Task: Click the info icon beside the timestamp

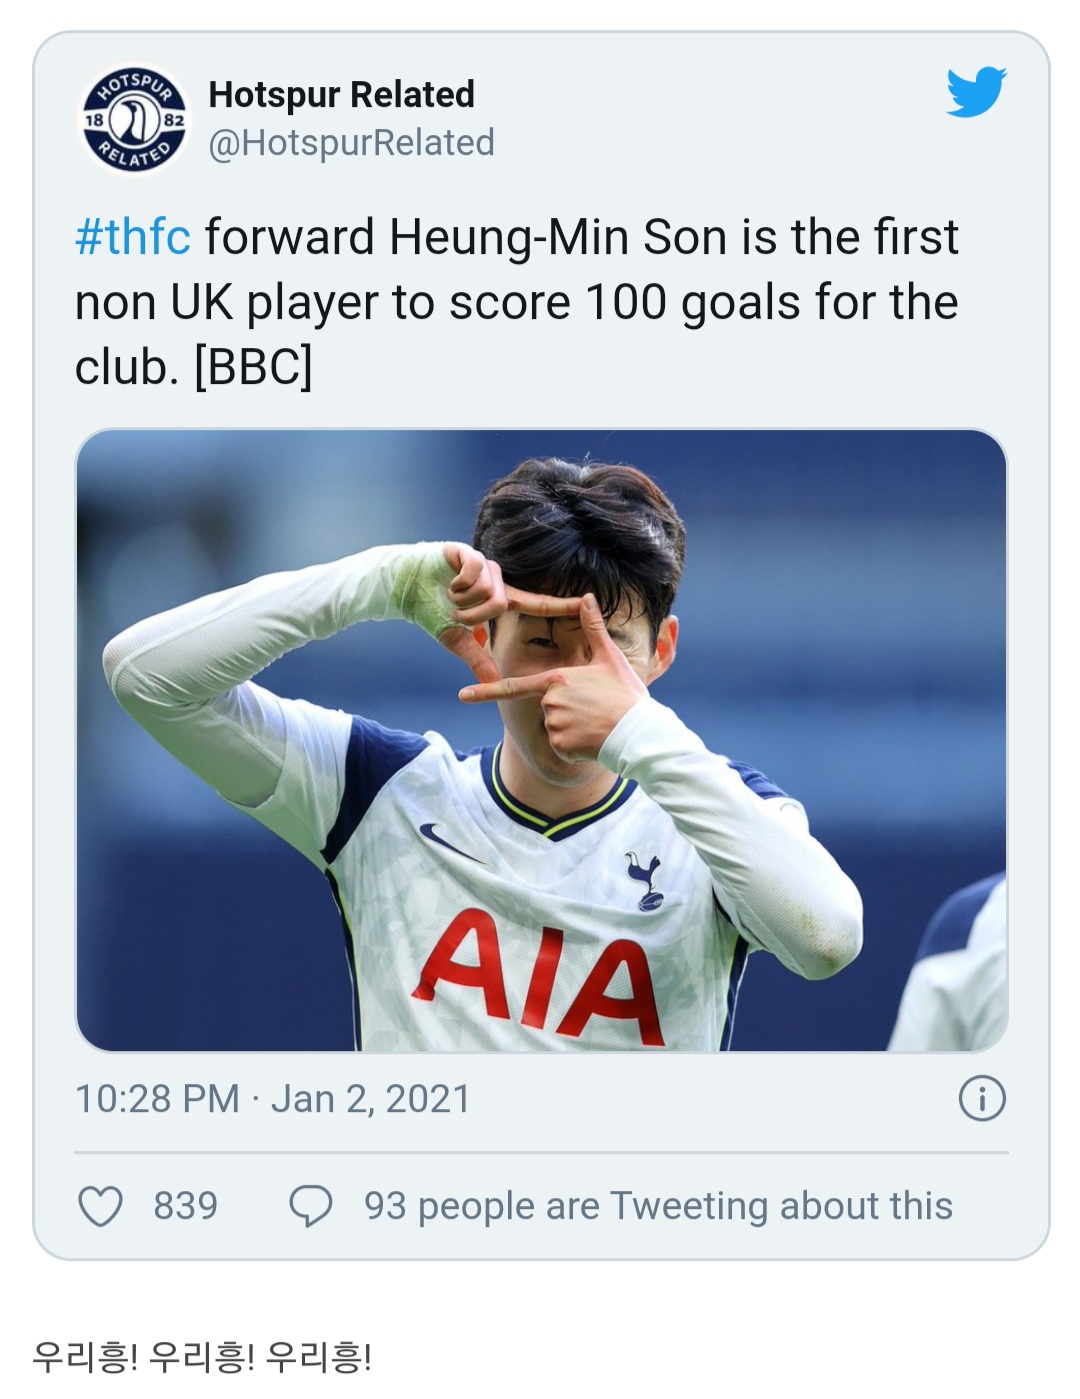Action: pos(981,1099)
